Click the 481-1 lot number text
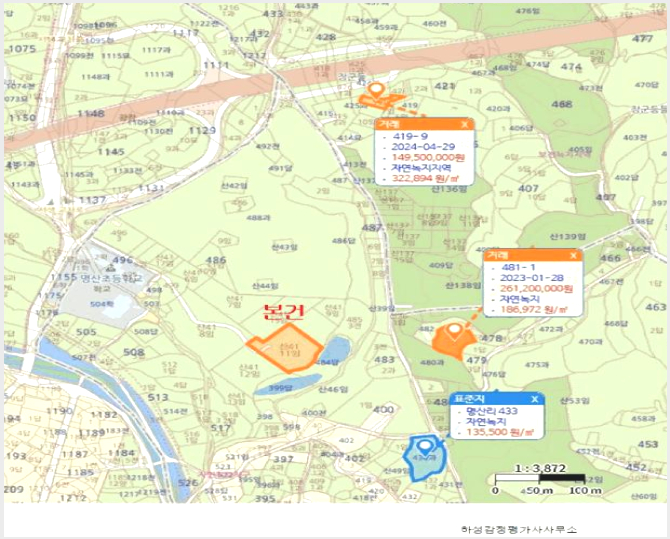670x539 pixels. coord(518,268)
